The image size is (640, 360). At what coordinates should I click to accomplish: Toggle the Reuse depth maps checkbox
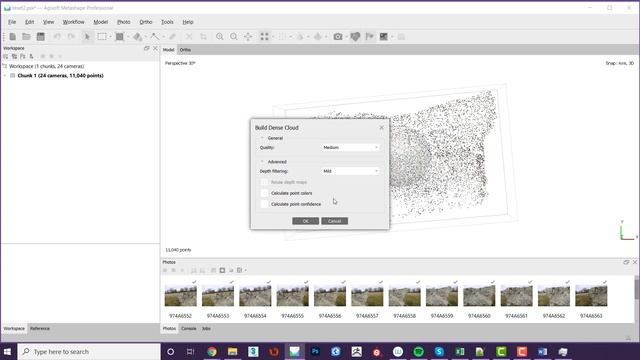point(264,182)
